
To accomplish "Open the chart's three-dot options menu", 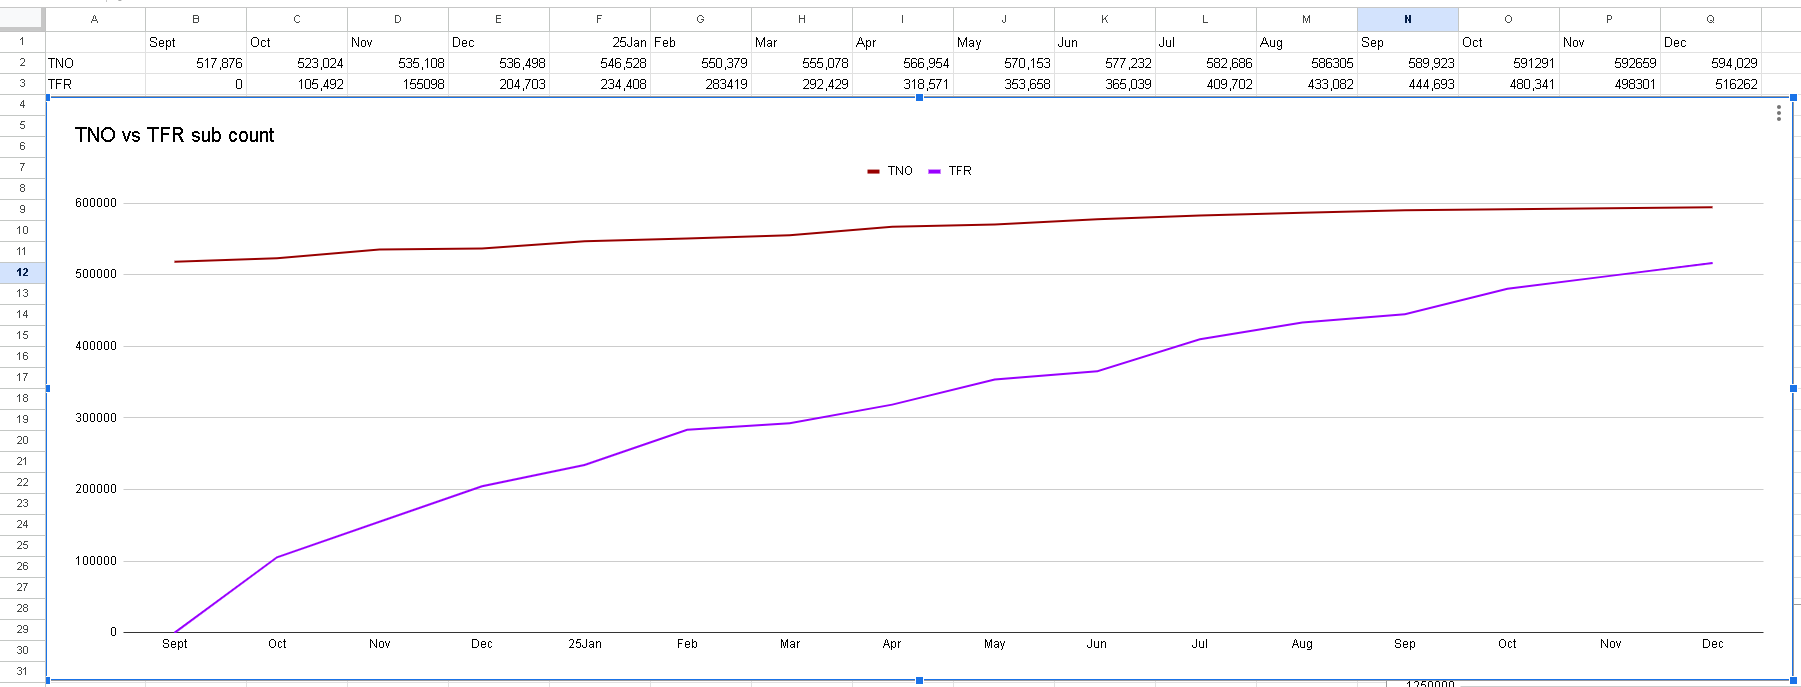I will (1778, 113).
